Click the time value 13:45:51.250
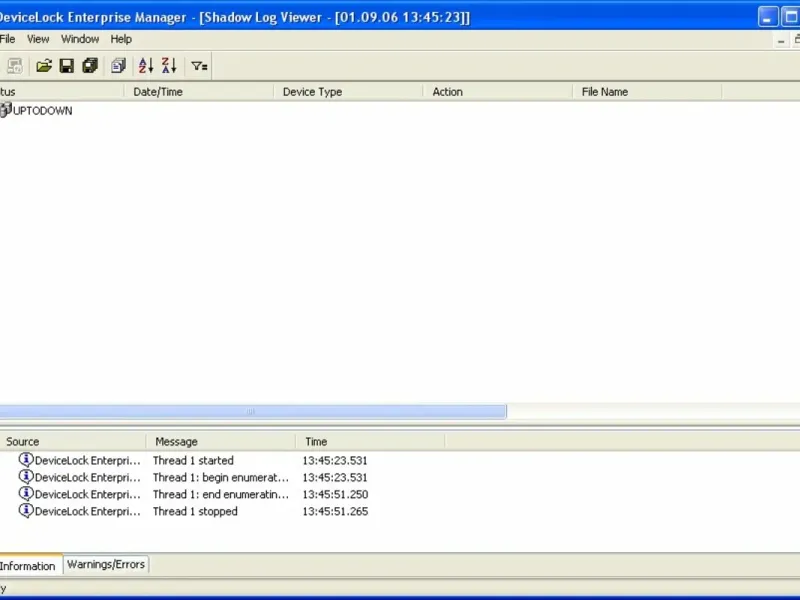This screenshot has width=800, height=600. [x=335, y=494]
